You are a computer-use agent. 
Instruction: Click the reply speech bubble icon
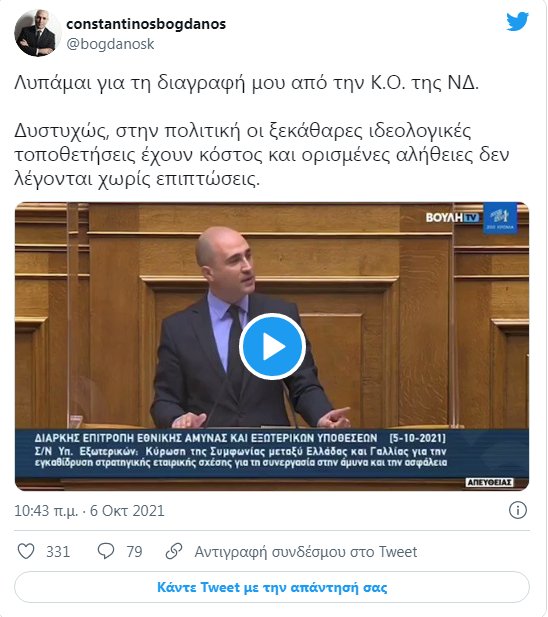(106, 551)
